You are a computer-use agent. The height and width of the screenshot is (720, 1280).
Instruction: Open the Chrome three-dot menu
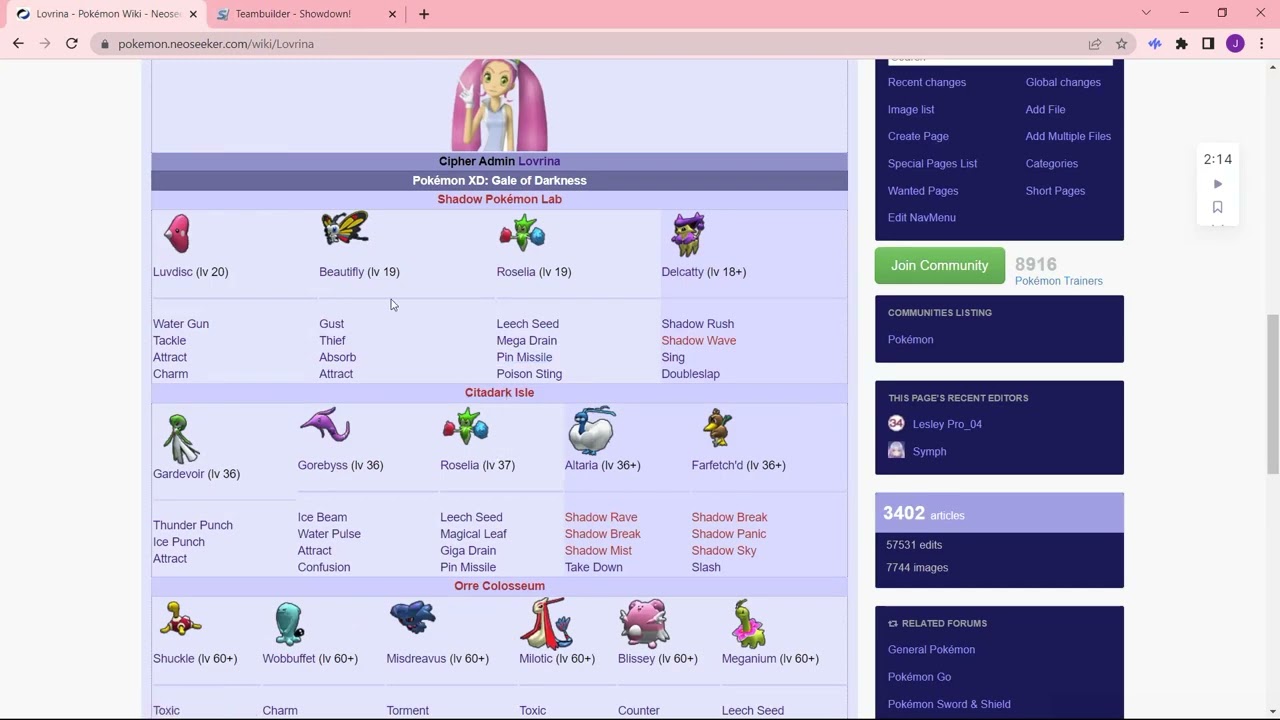(x=1261, y=44)
